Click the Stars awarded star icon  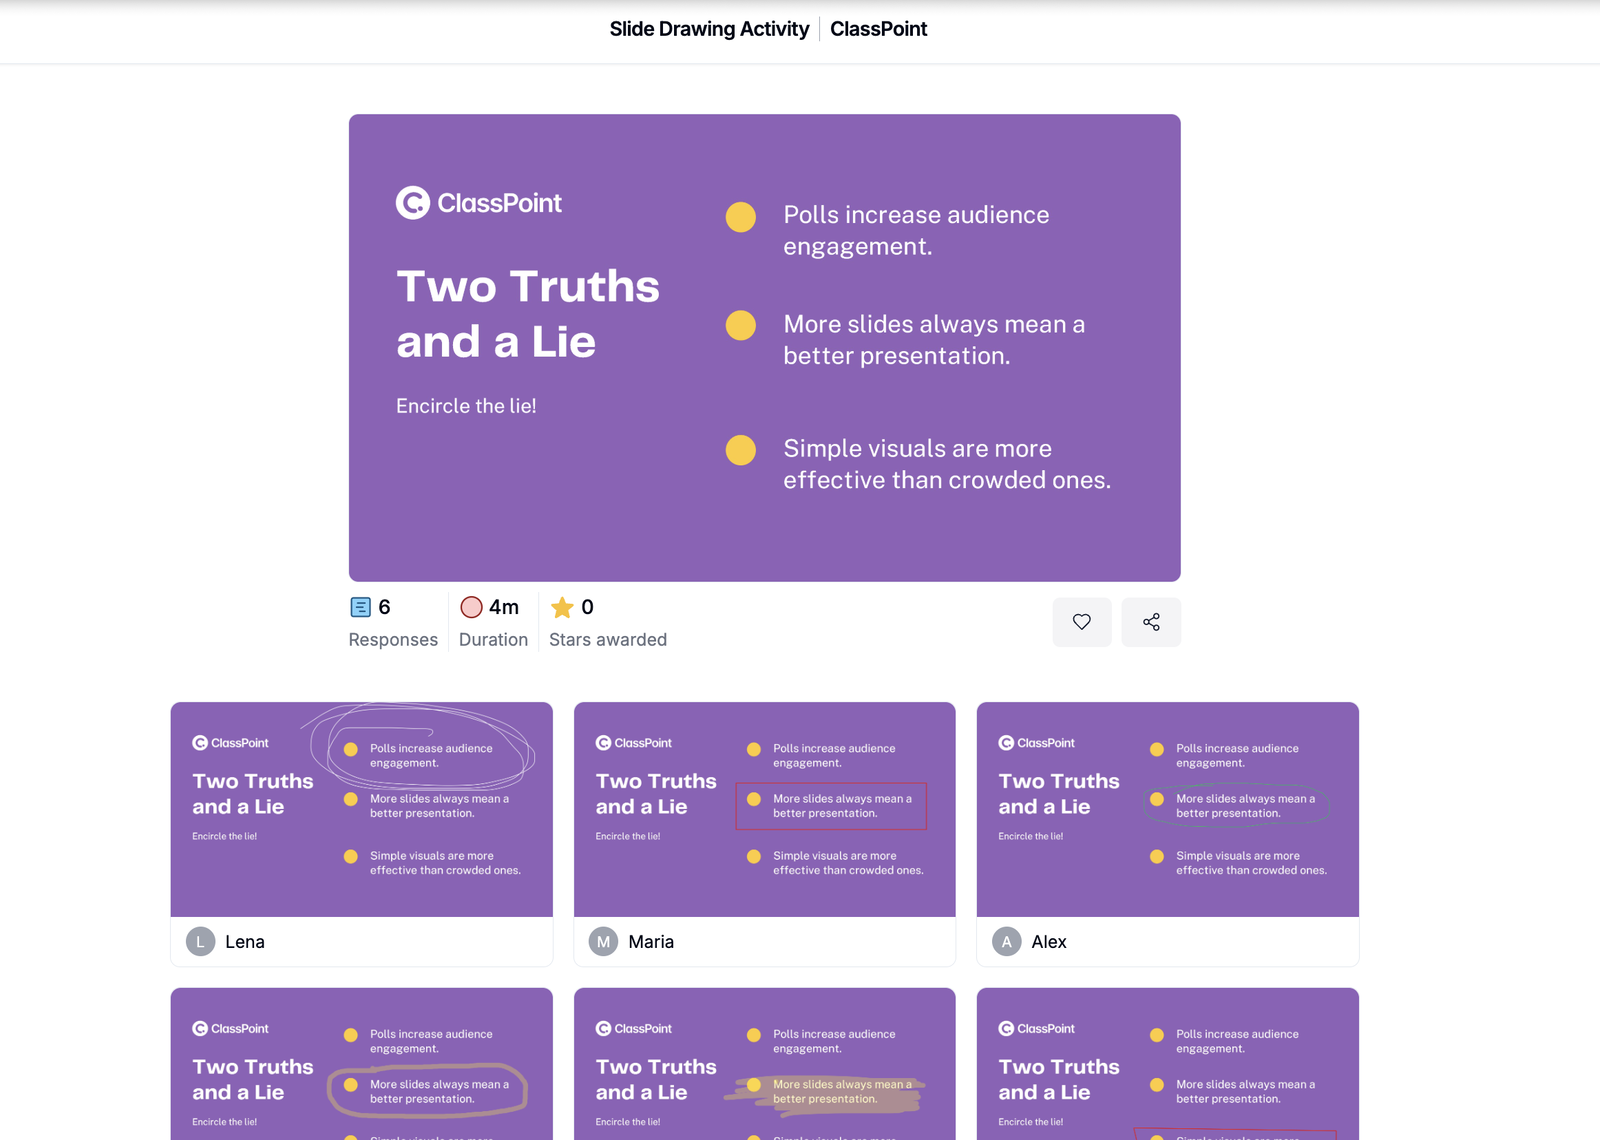(x=562, y=607)
